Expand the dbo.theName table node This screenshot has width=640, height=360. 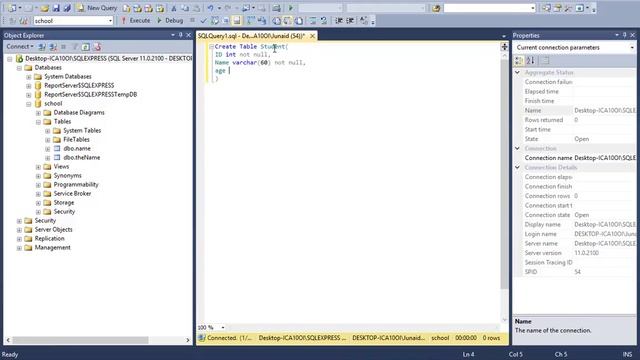[x=47, y=158]
